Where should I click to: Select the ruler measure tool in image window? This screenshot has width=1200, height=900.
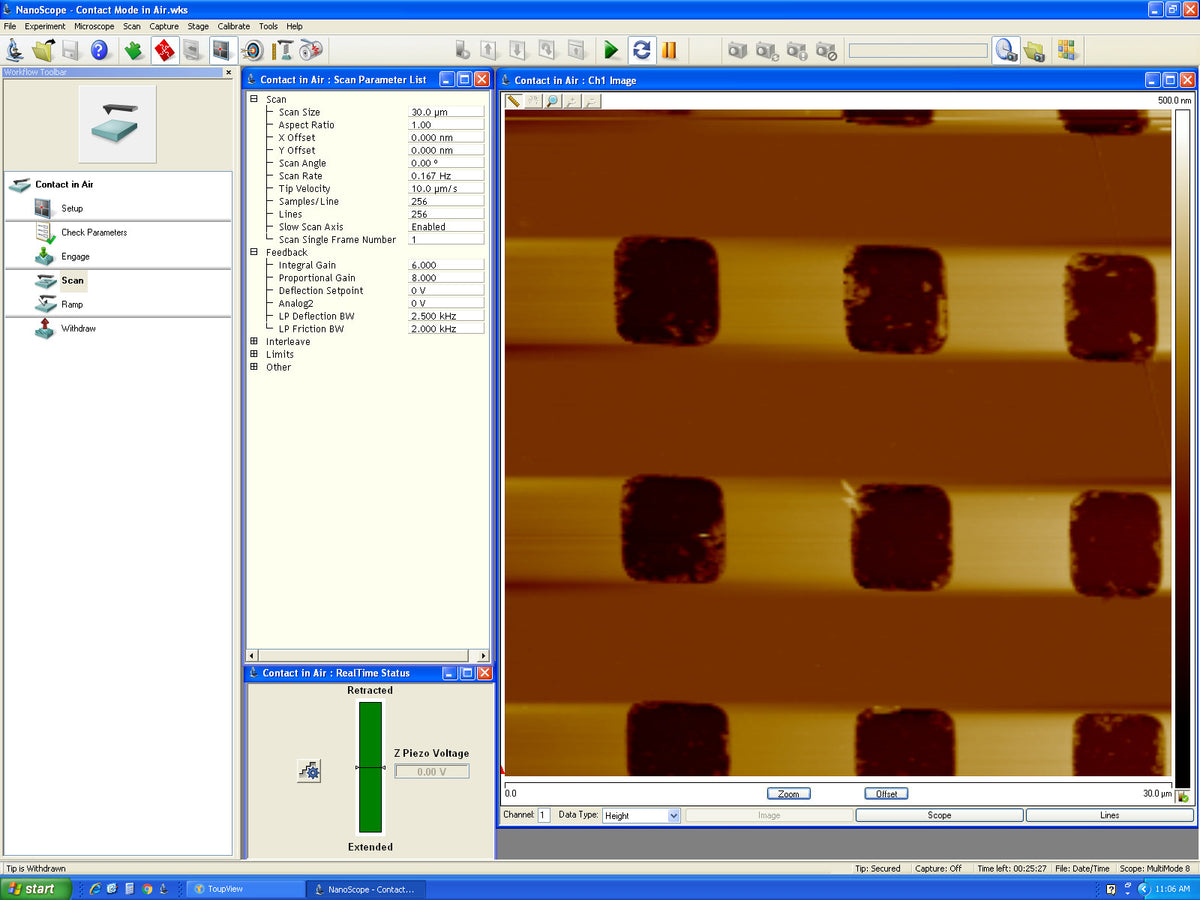[513, 101]
